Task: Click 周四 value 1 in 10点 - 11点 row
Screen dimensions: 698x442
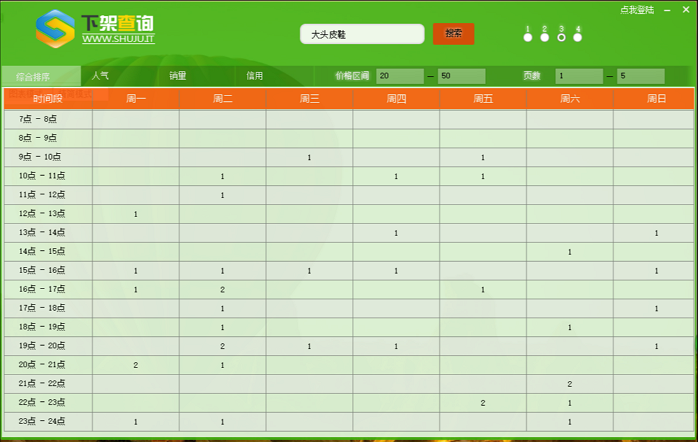Action: (x=396, y=177)
